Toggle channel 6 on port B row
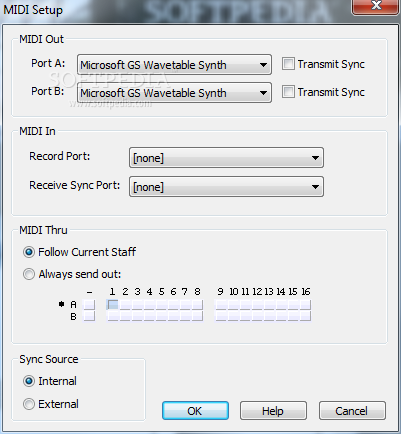 point(173,316)
